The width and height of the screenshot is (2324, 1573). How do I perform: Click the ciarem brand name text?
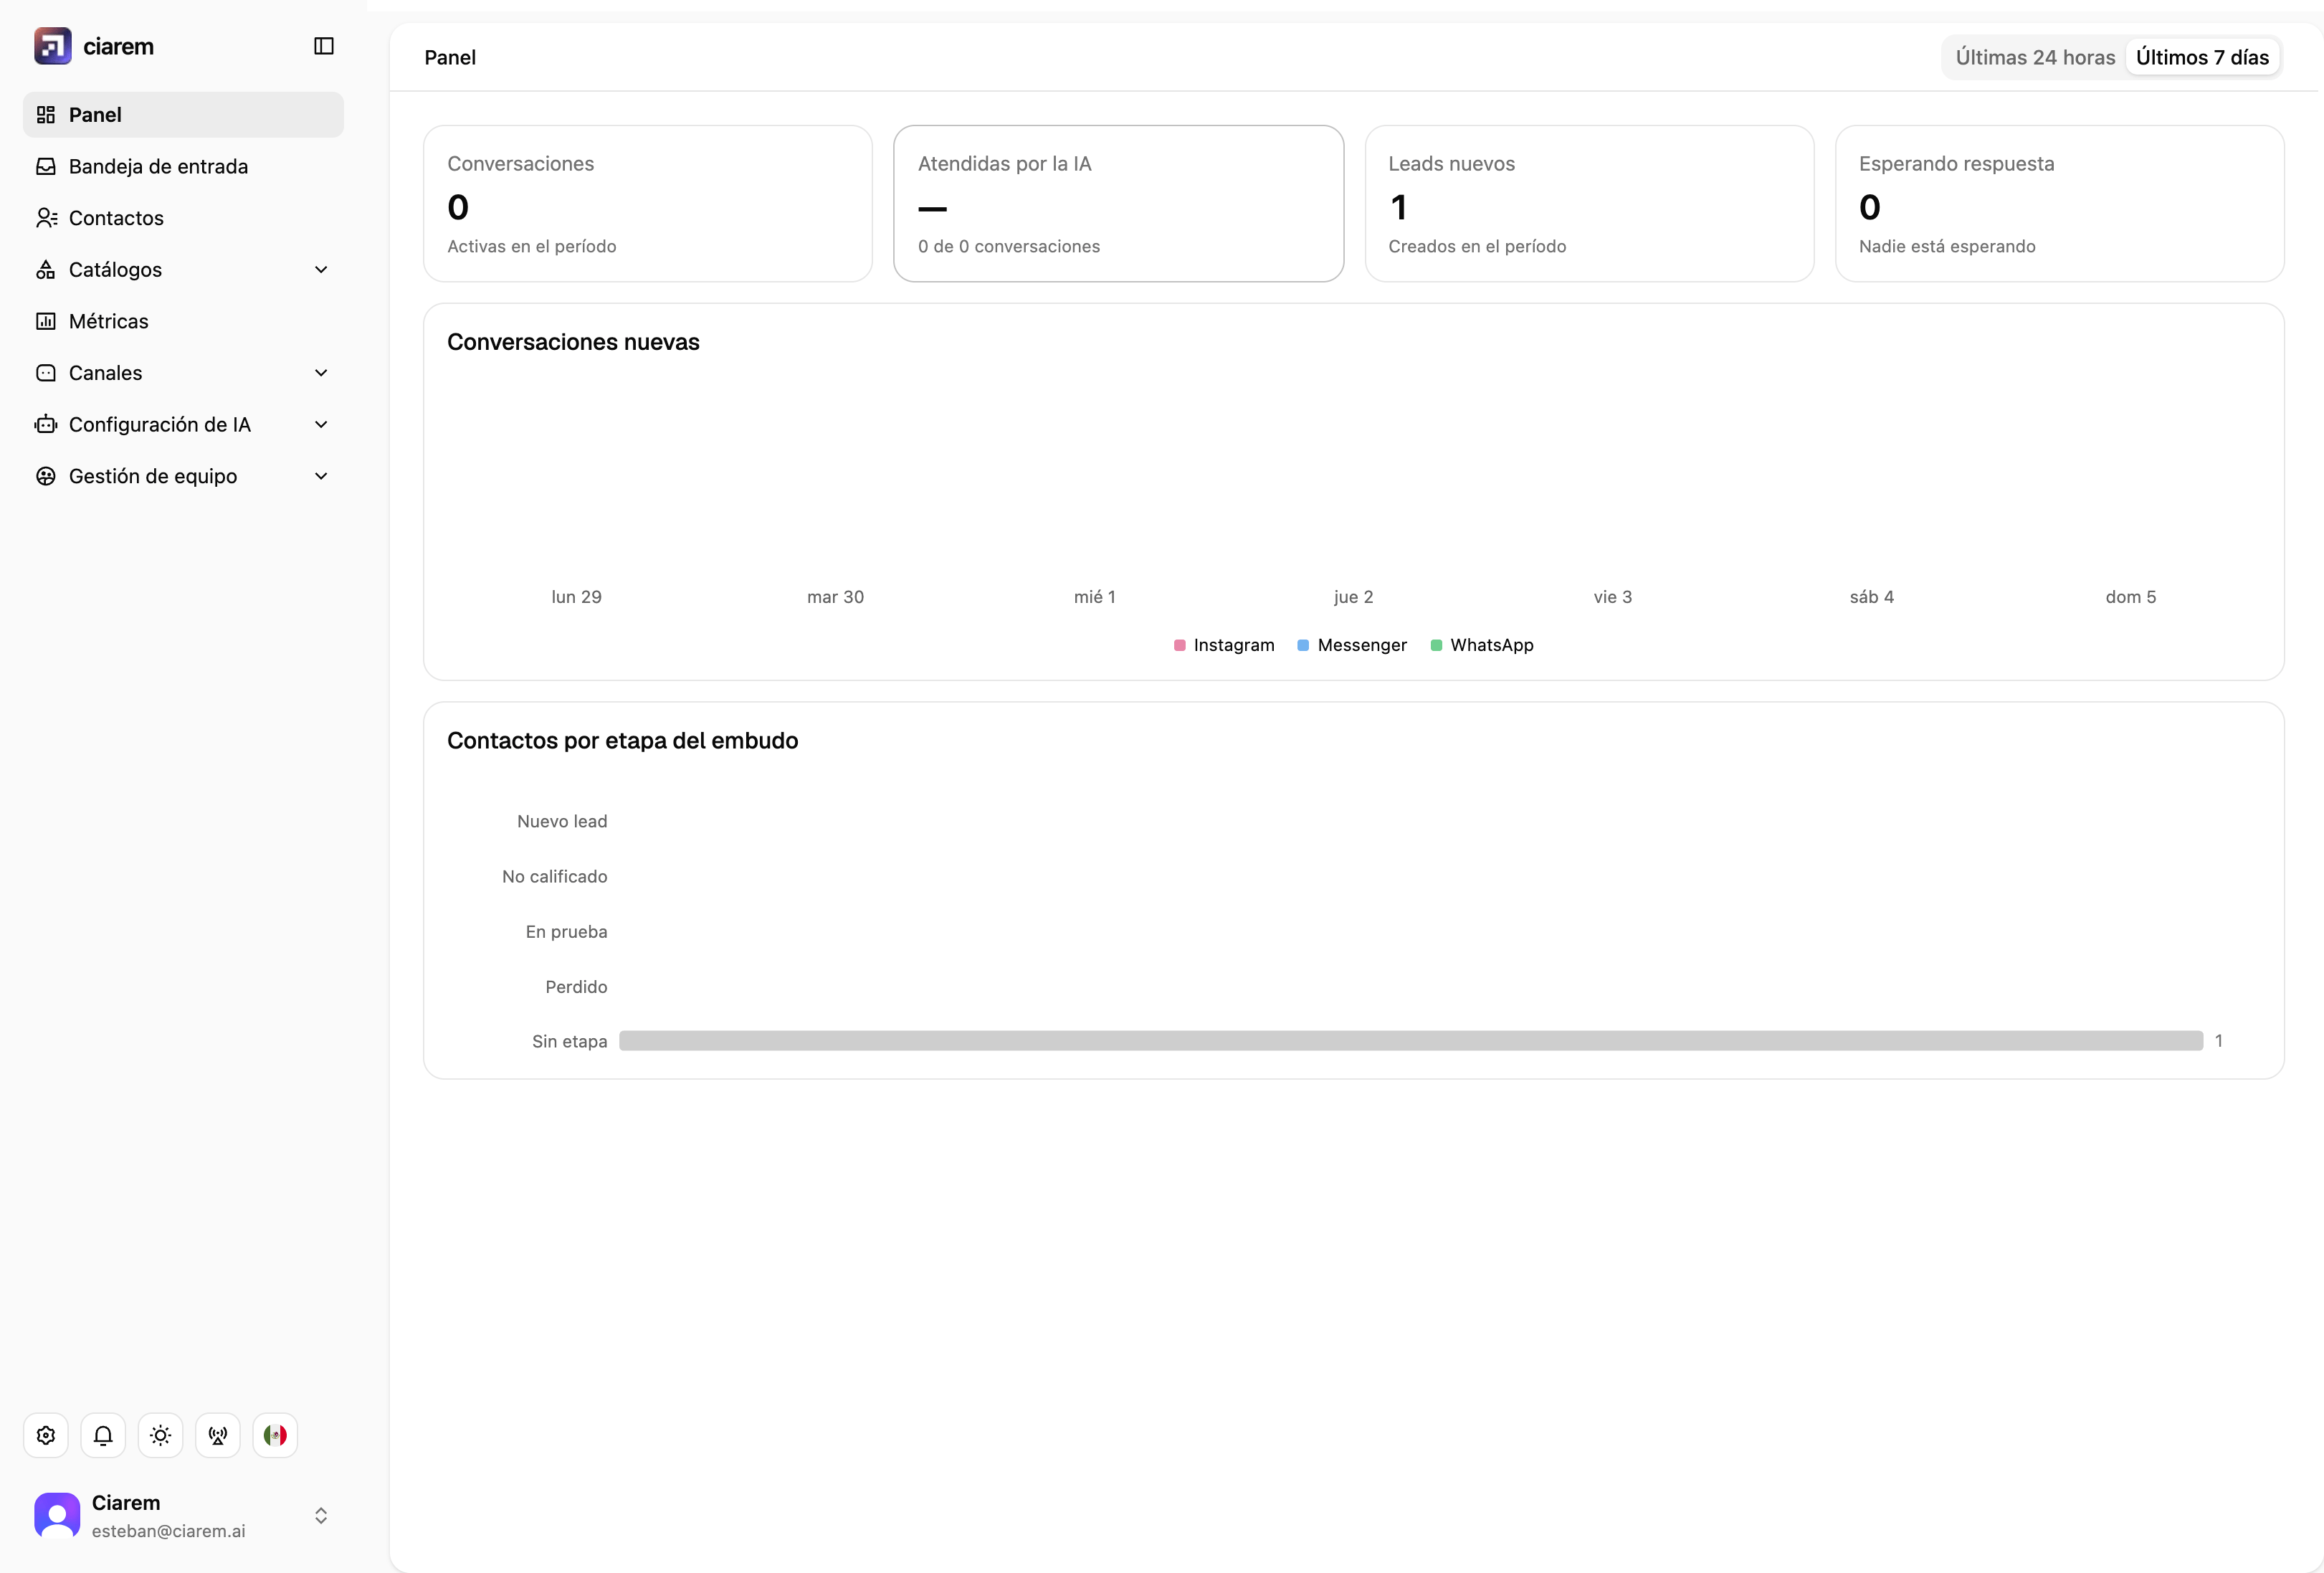point(119,46)
